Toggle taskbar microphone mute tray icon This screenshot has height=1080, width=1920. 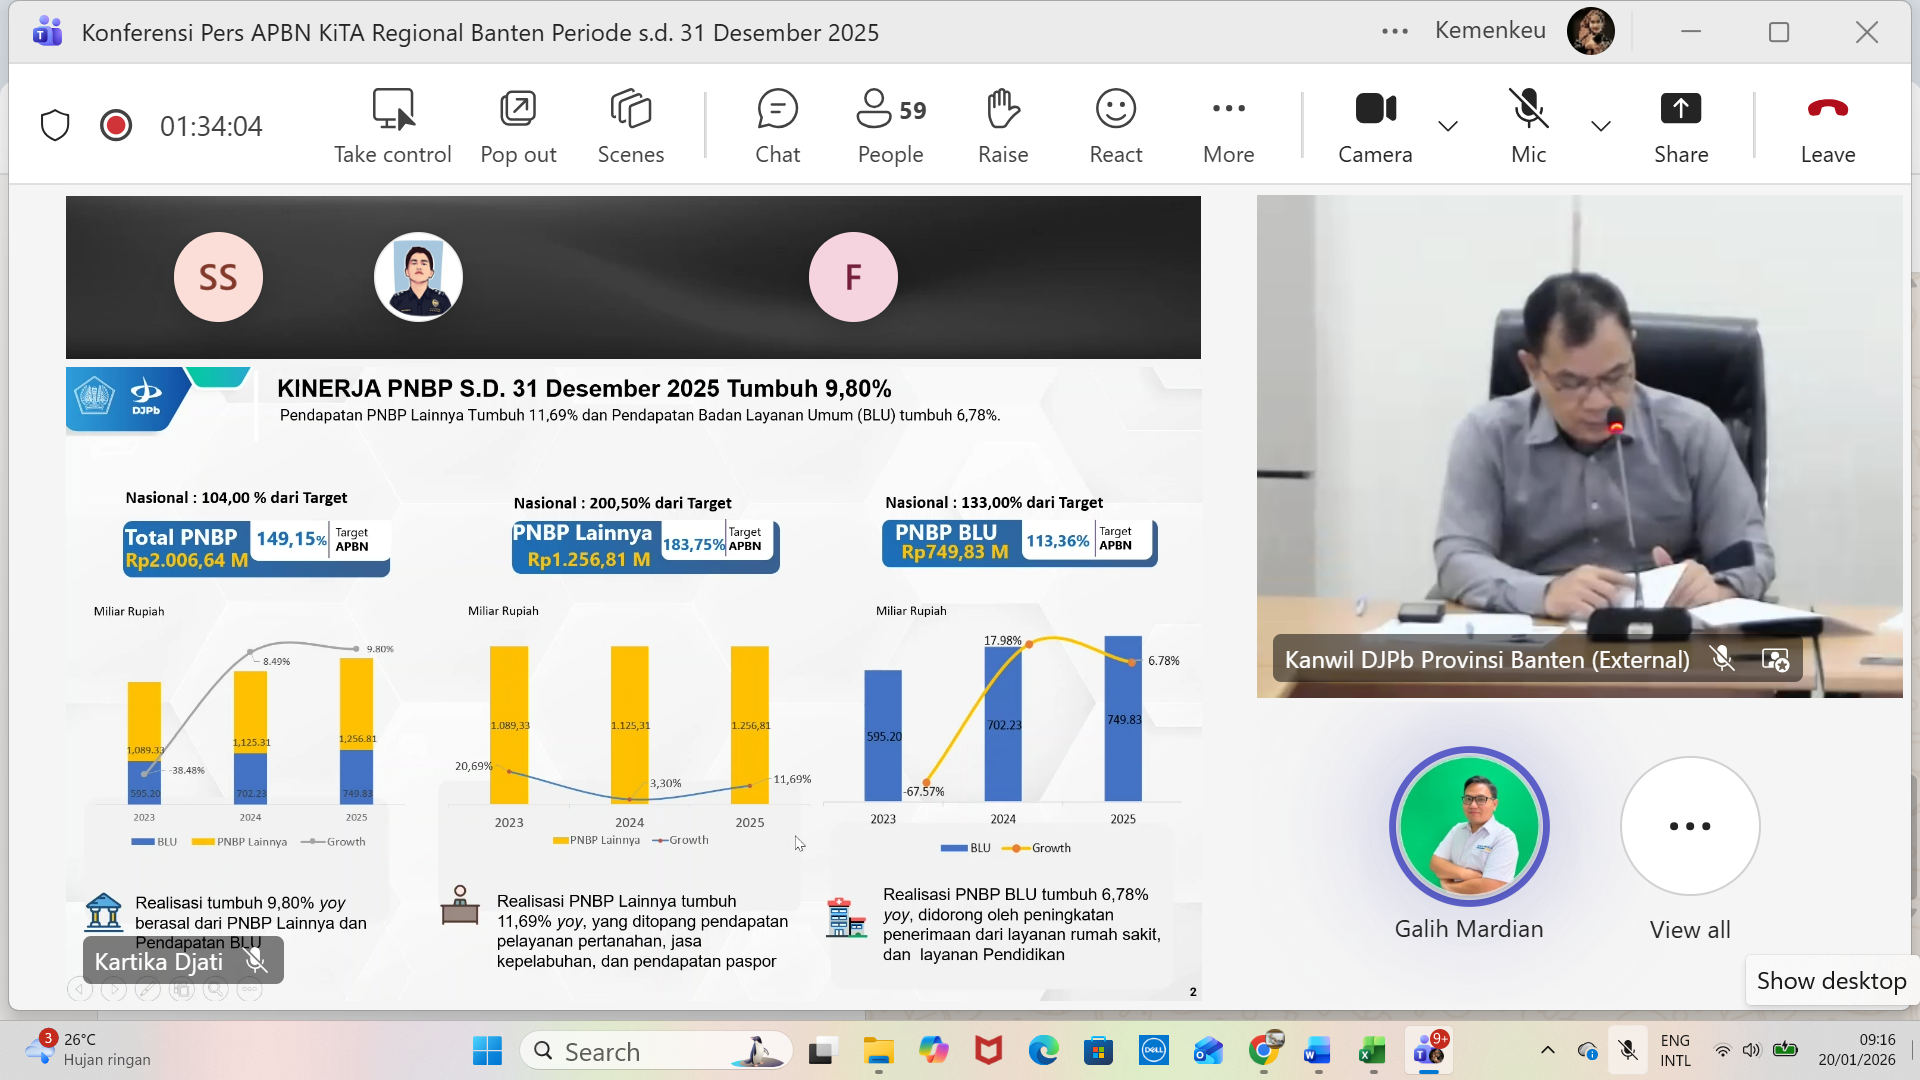(x=1628, y=1050)
